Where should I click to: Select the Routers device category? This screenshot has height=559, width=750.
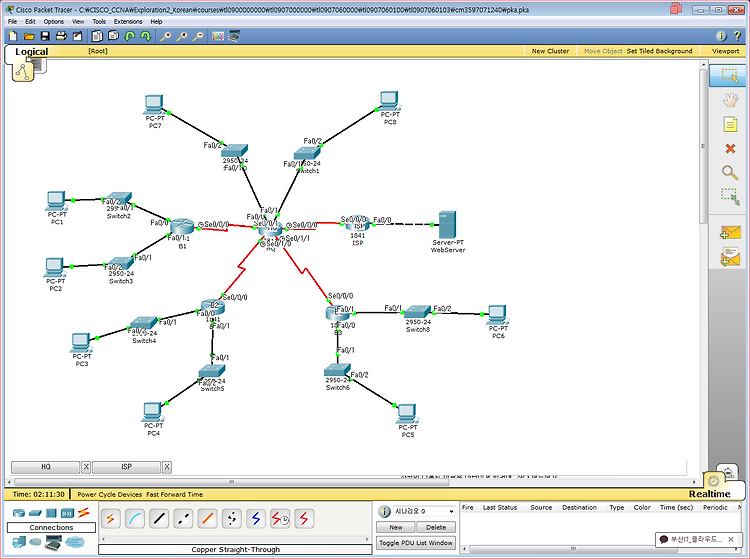tap(19, 513)
